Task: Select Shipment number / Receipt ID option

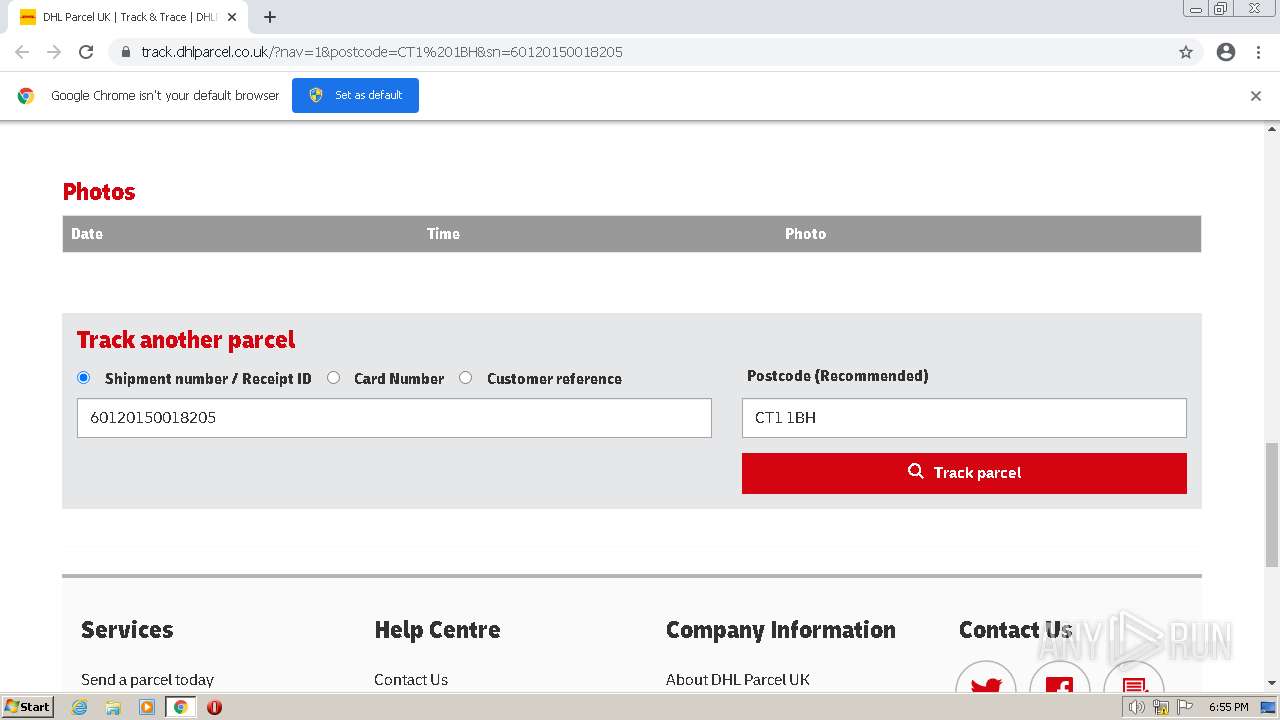Action: pos(83,377)
